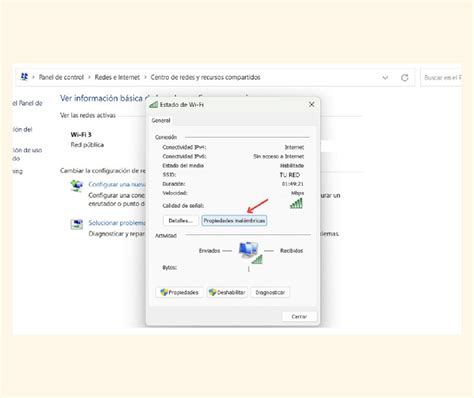
Task: Click the 'Red pública' text
Action: 87,145
